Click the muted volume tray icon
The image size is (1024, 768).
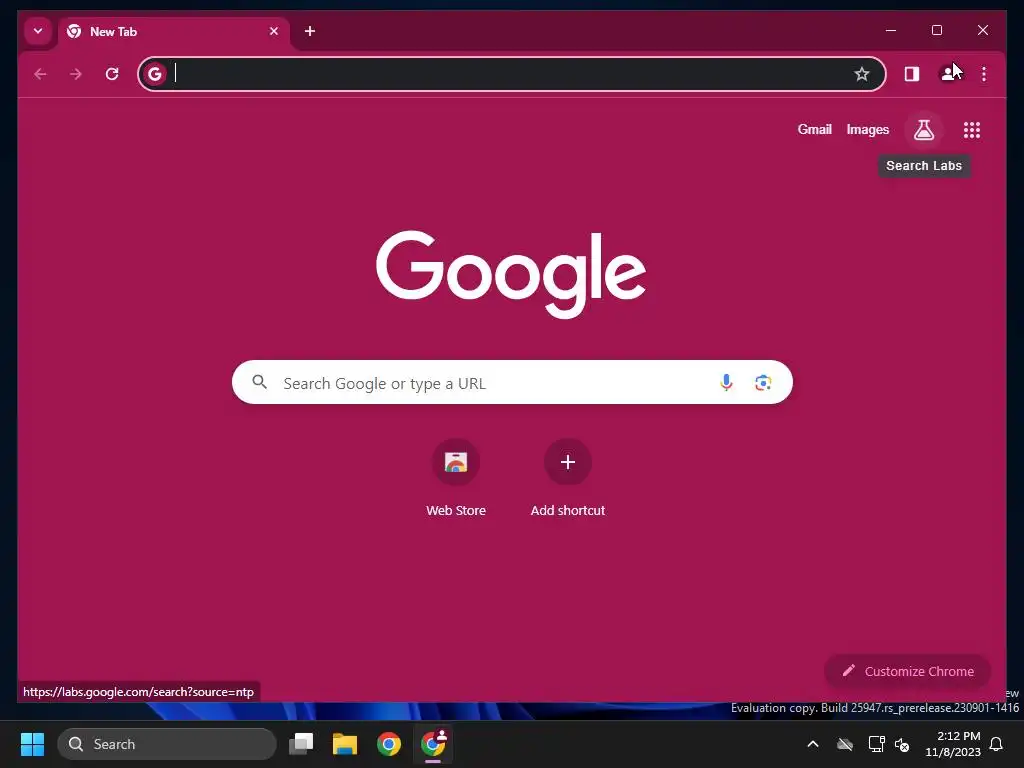click(x=902, y=744)
